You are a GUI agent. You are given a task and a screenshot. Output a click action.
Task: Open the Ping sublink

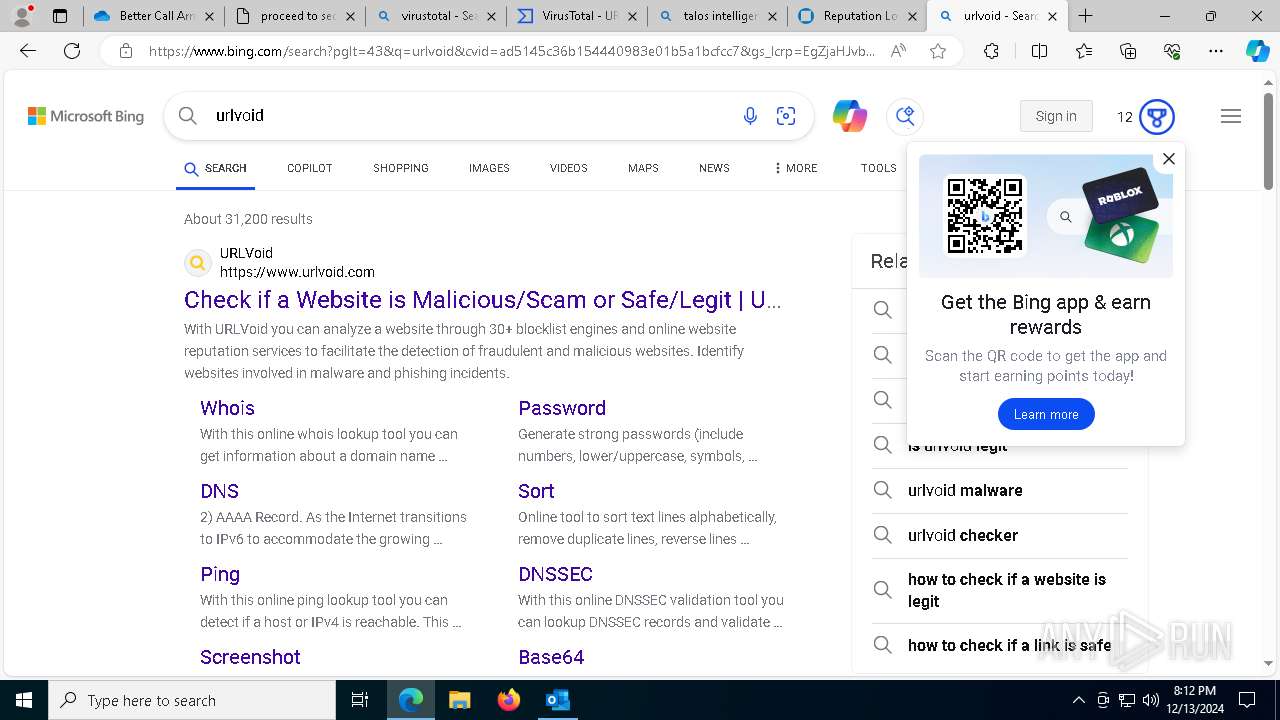pos(220,574)
